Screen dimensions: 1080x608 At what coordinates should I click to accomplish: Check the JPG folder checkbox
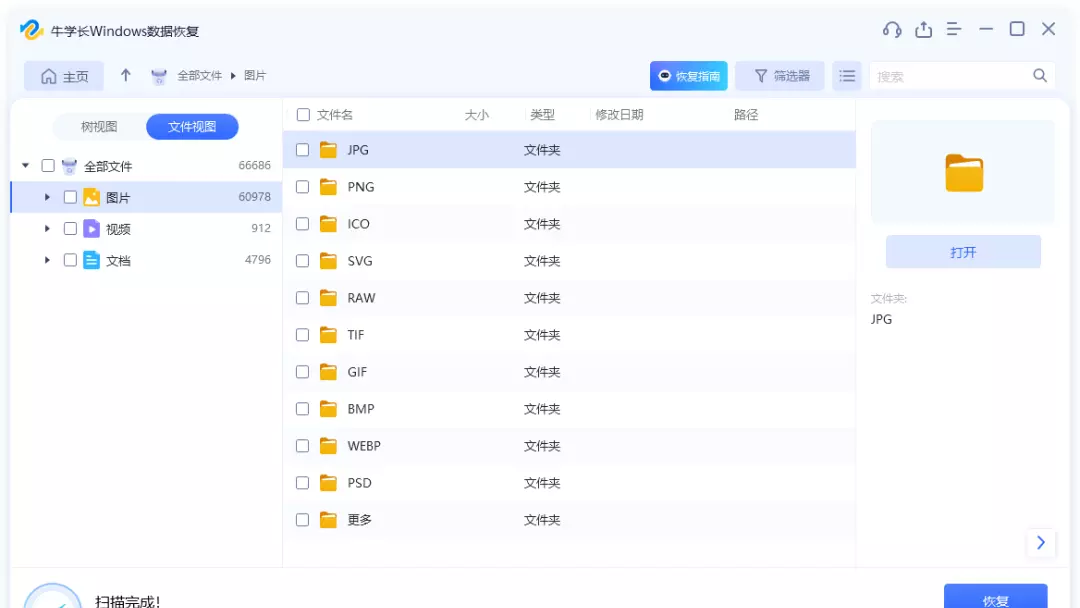pos(302,149)
